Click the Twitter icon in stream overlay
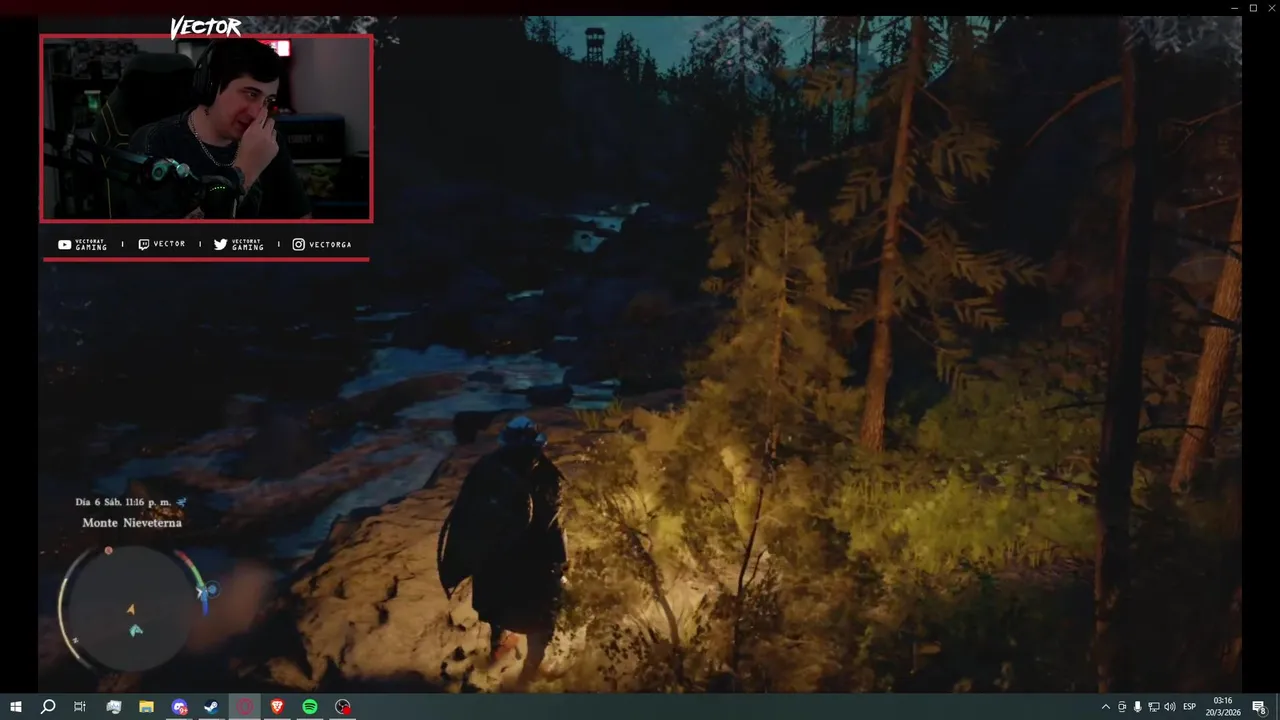This screenshot has width=1280, height=720. 221,244
